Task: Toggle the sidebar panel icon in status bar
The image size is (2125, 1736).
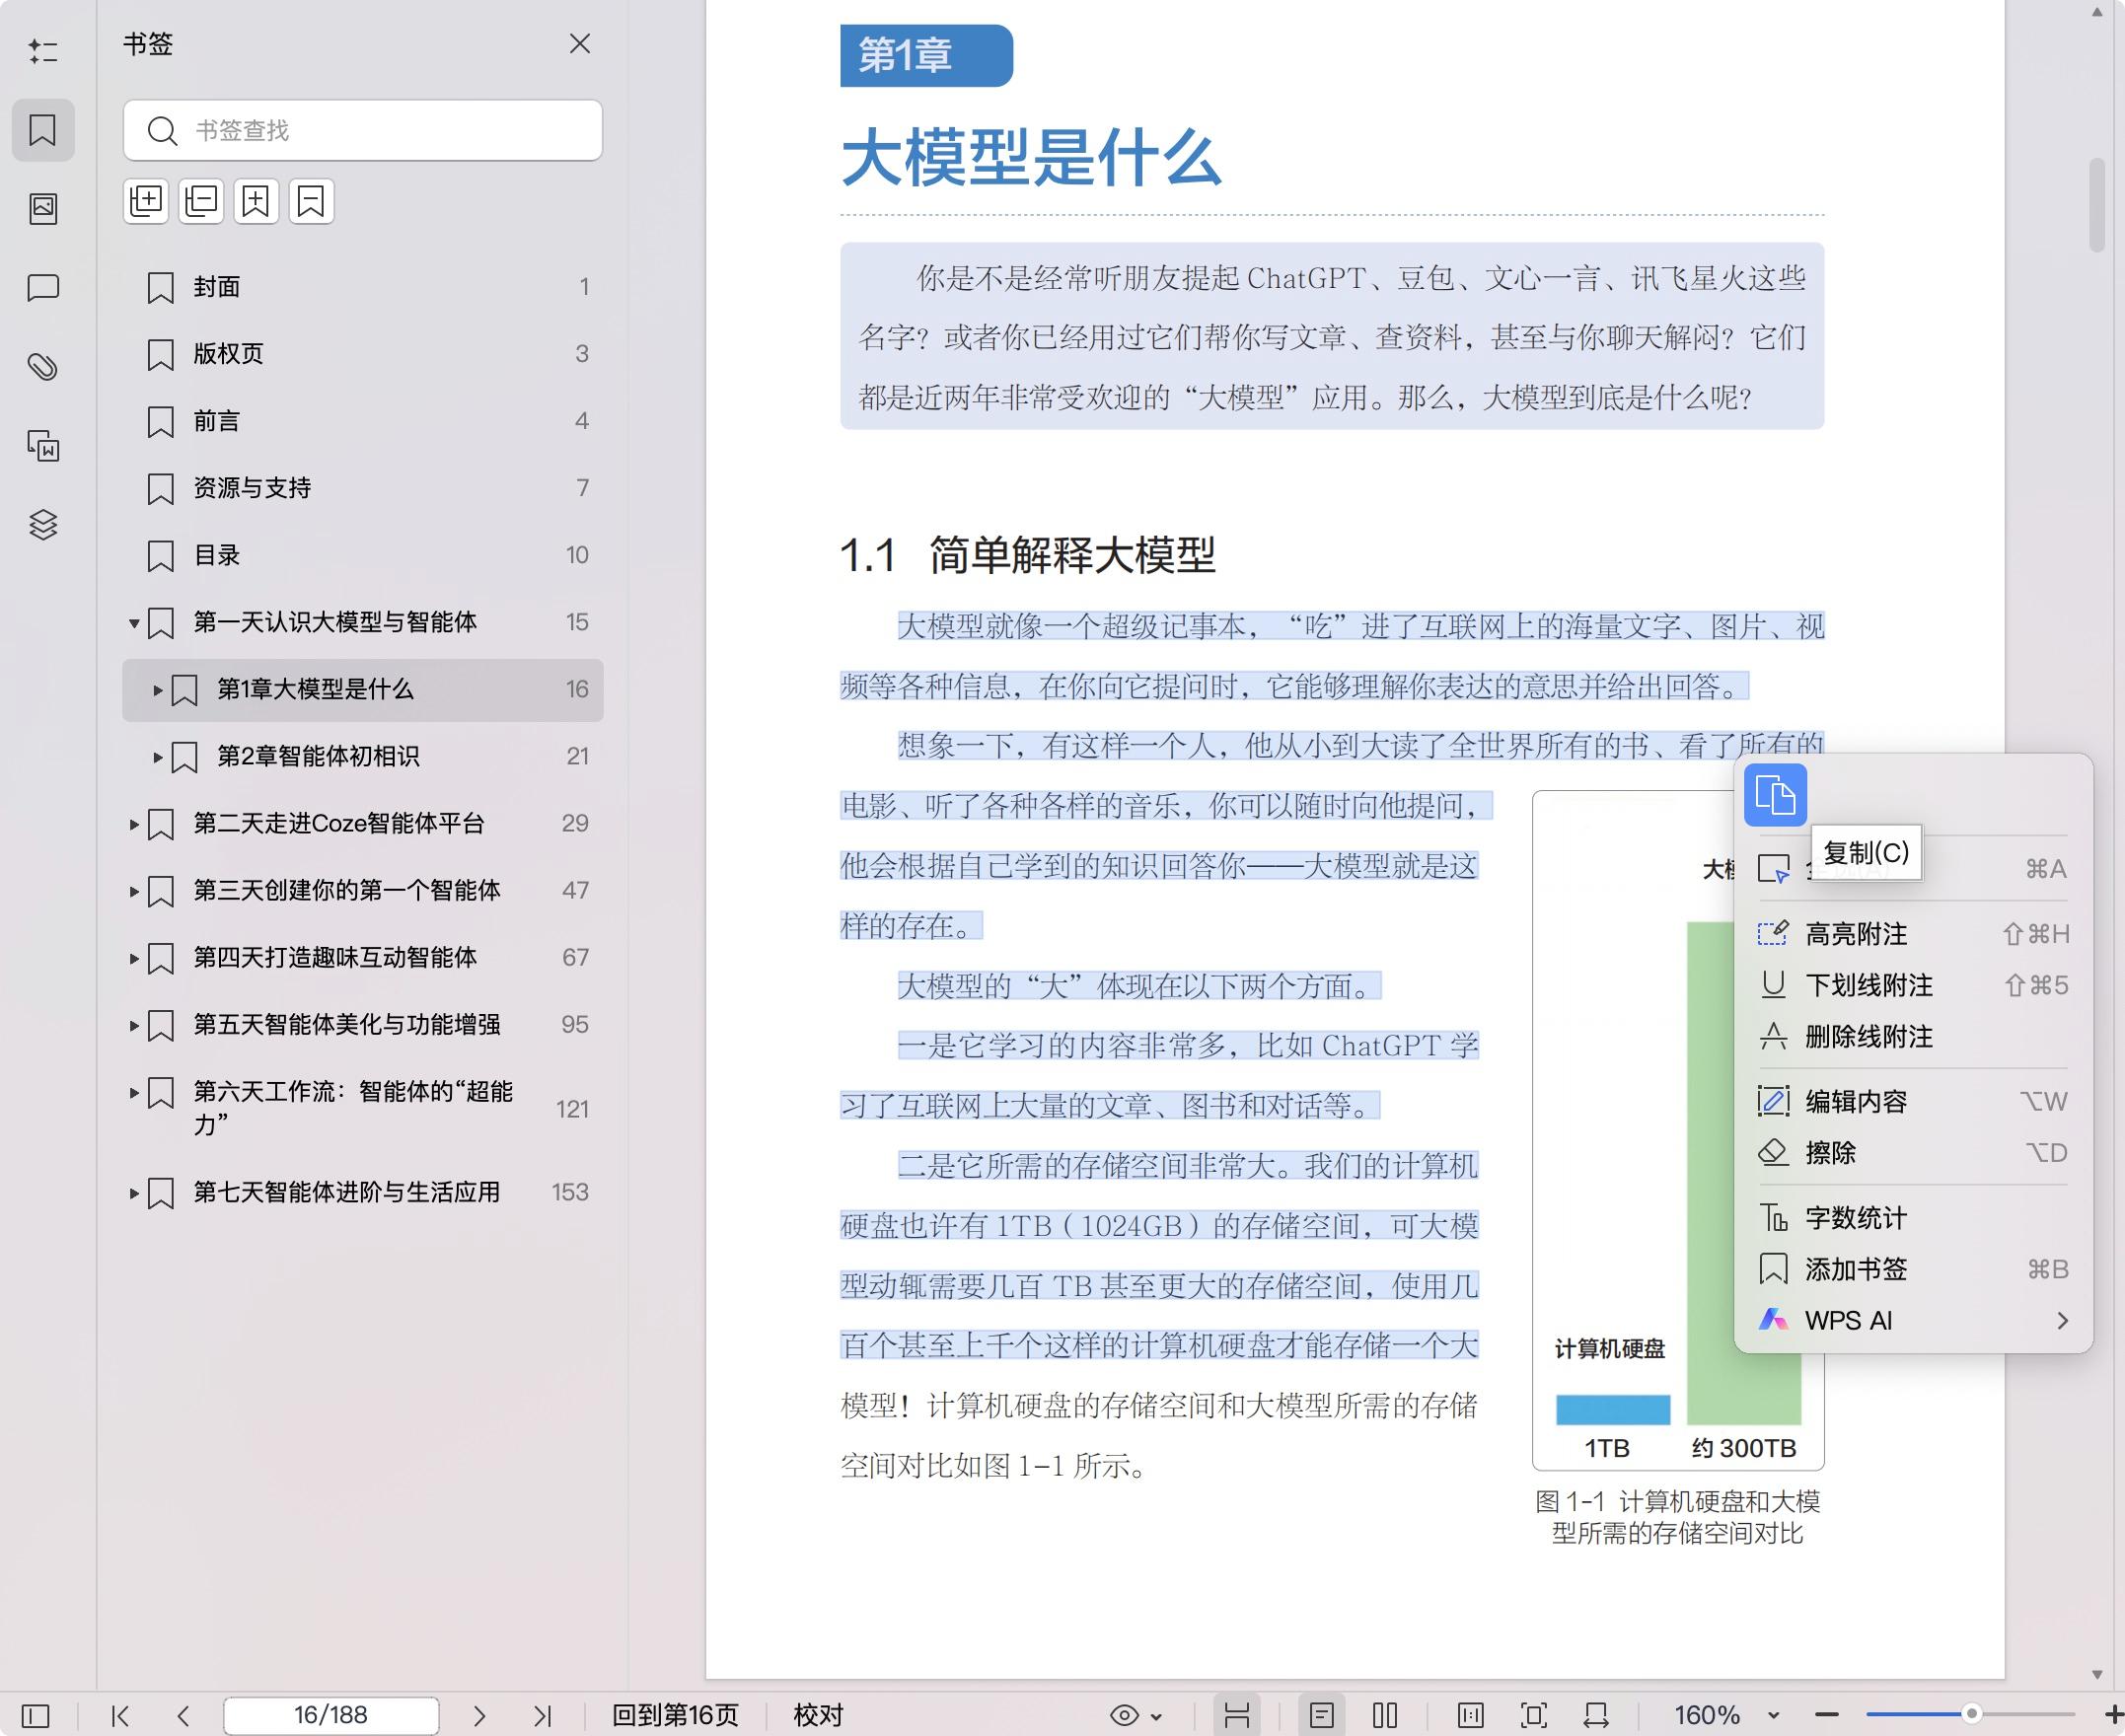Action: pyautogui.click(x=35, y=1716)
